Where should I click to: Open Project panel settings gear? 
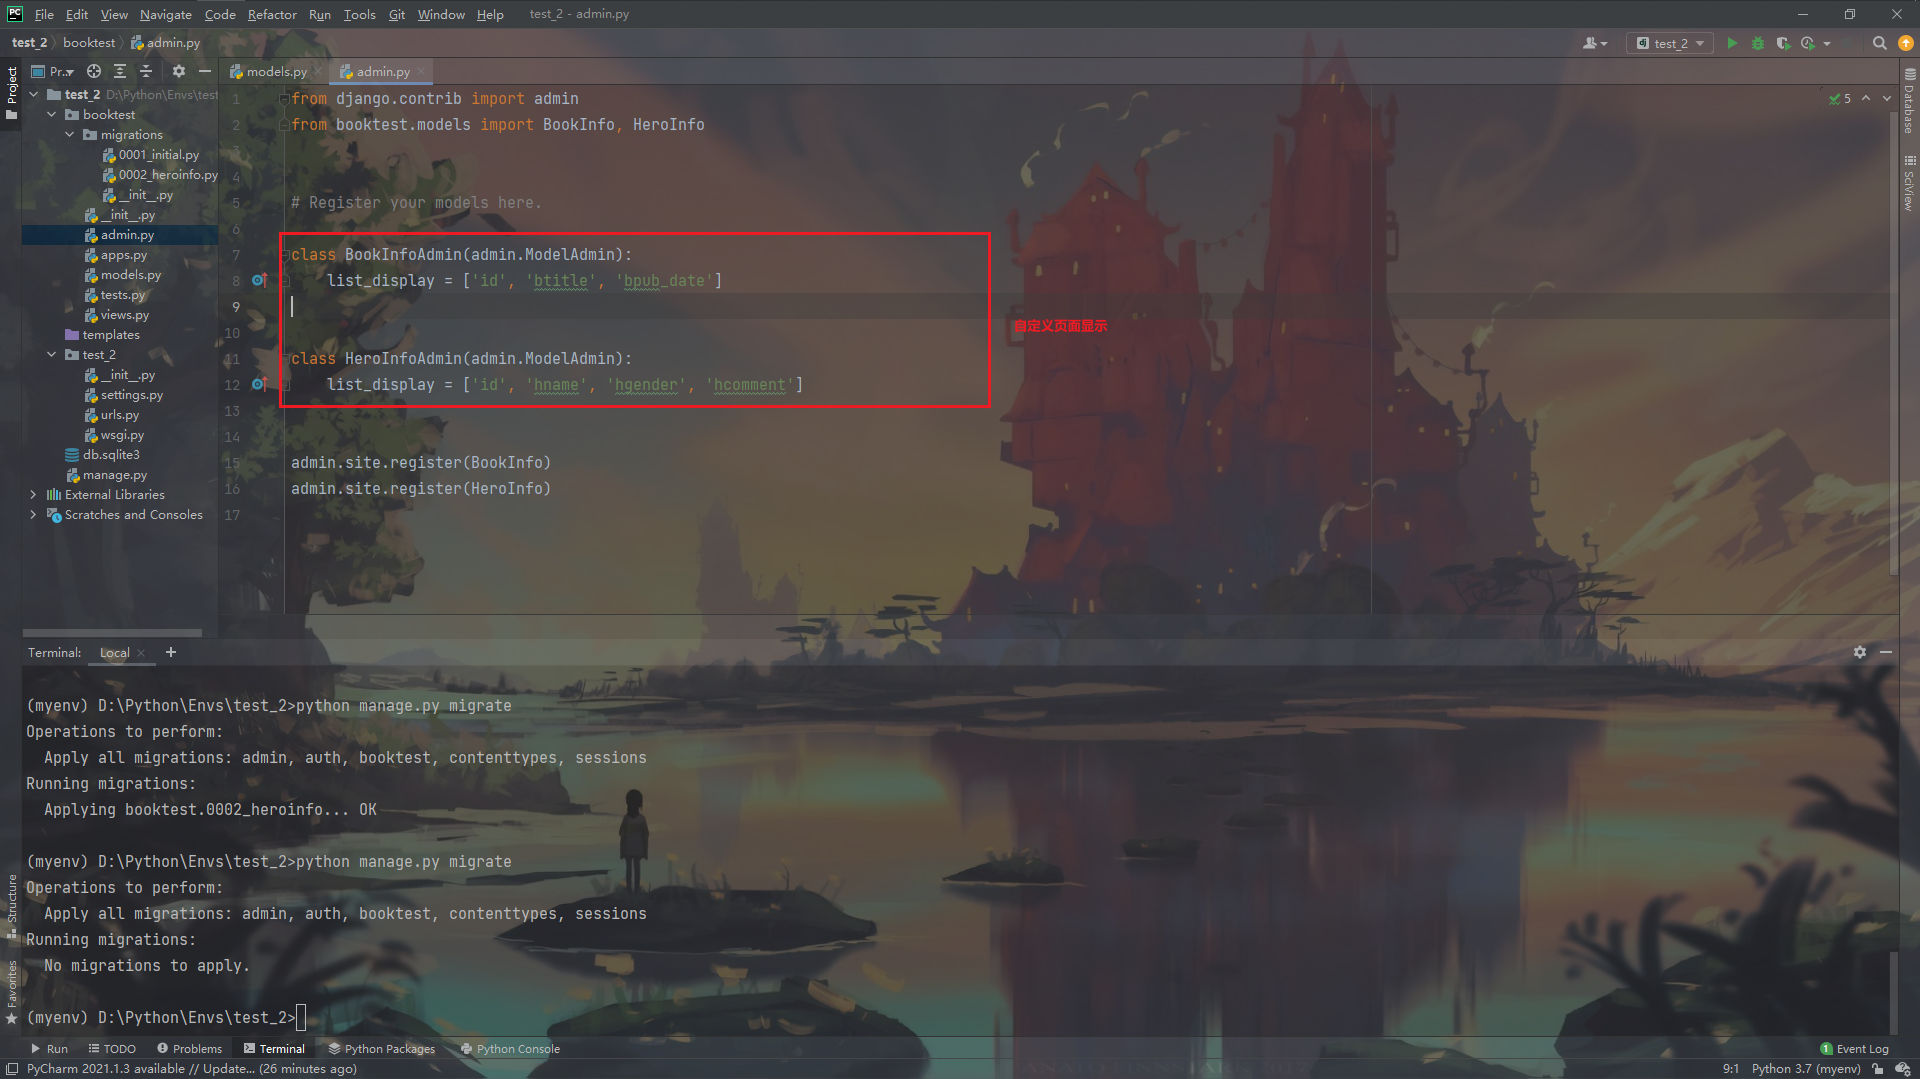(178, 71)
